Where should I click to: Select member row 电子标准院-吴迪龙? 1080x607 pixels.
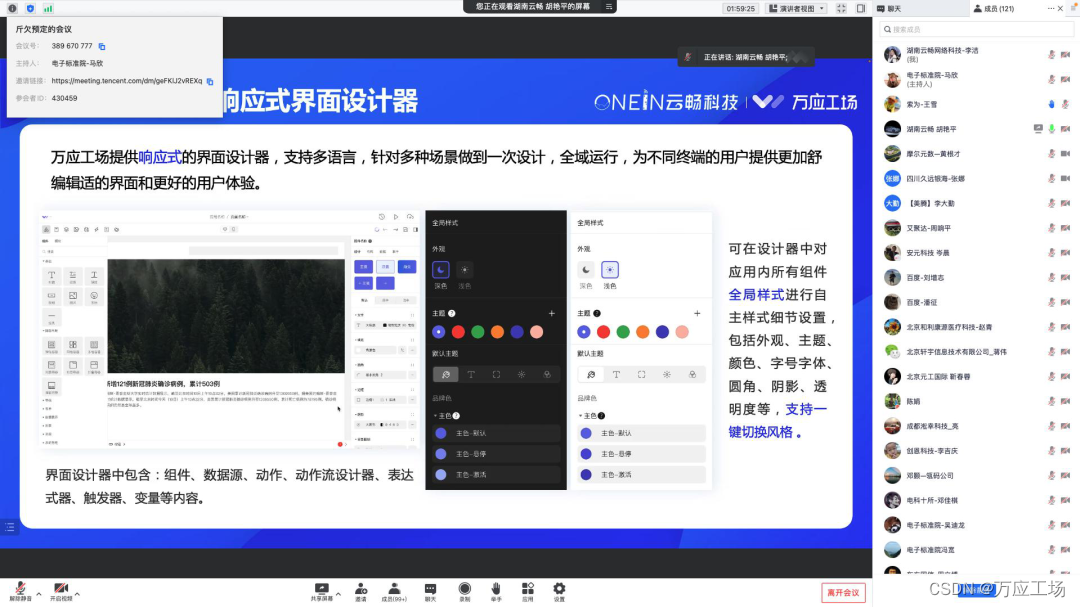pos(977,525)
